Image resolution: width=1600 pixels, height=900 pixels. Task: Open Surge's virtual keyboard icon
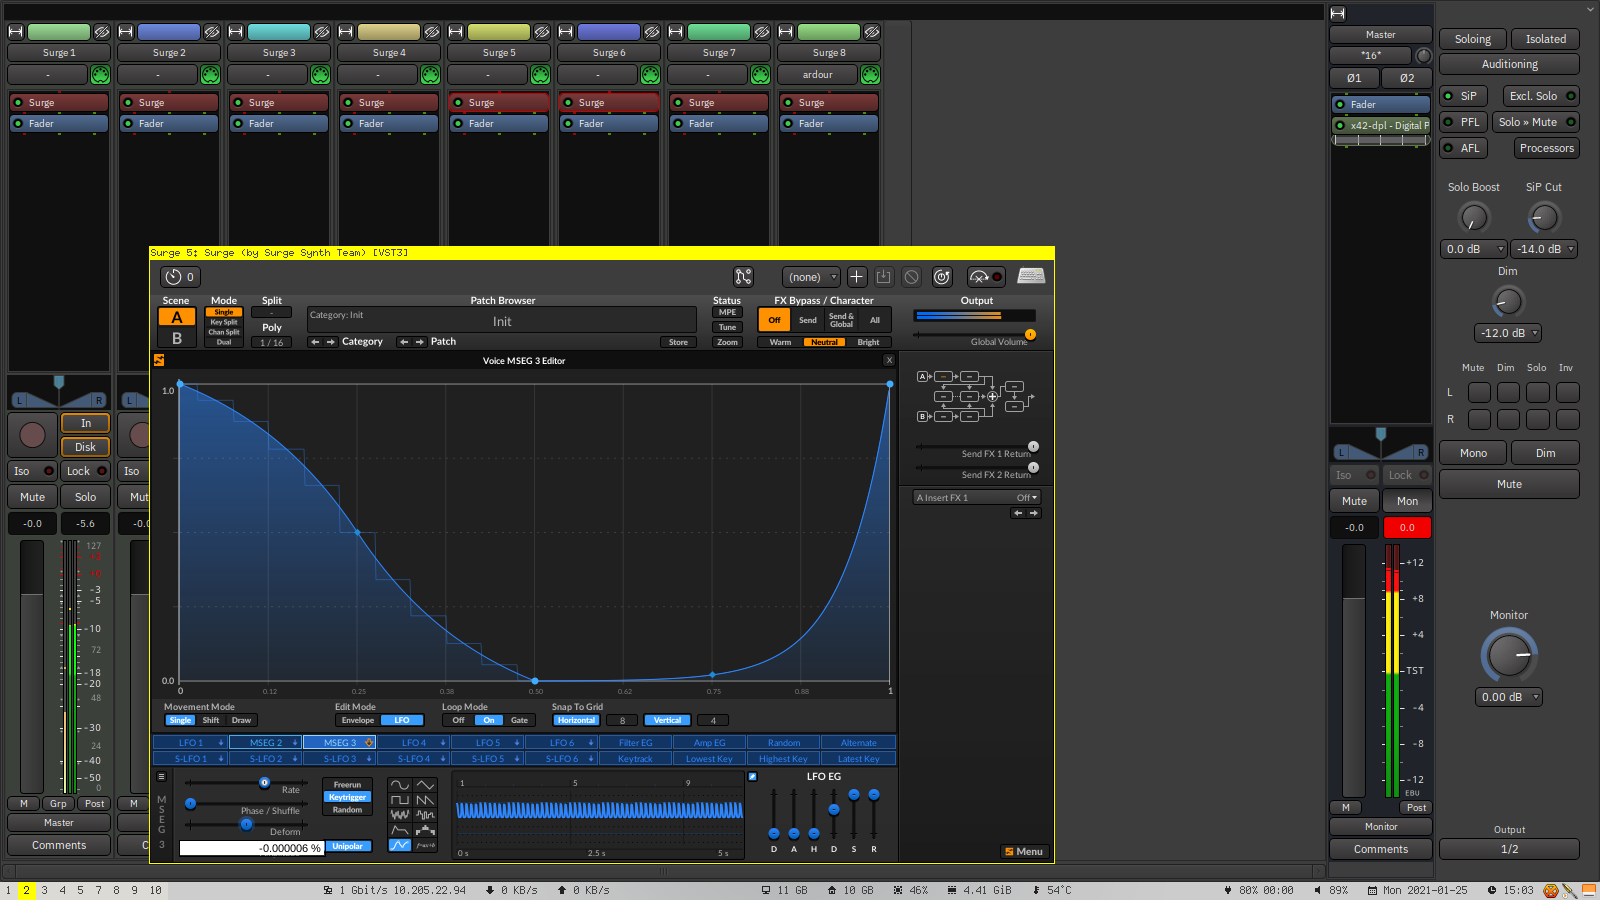(1031, 276)
